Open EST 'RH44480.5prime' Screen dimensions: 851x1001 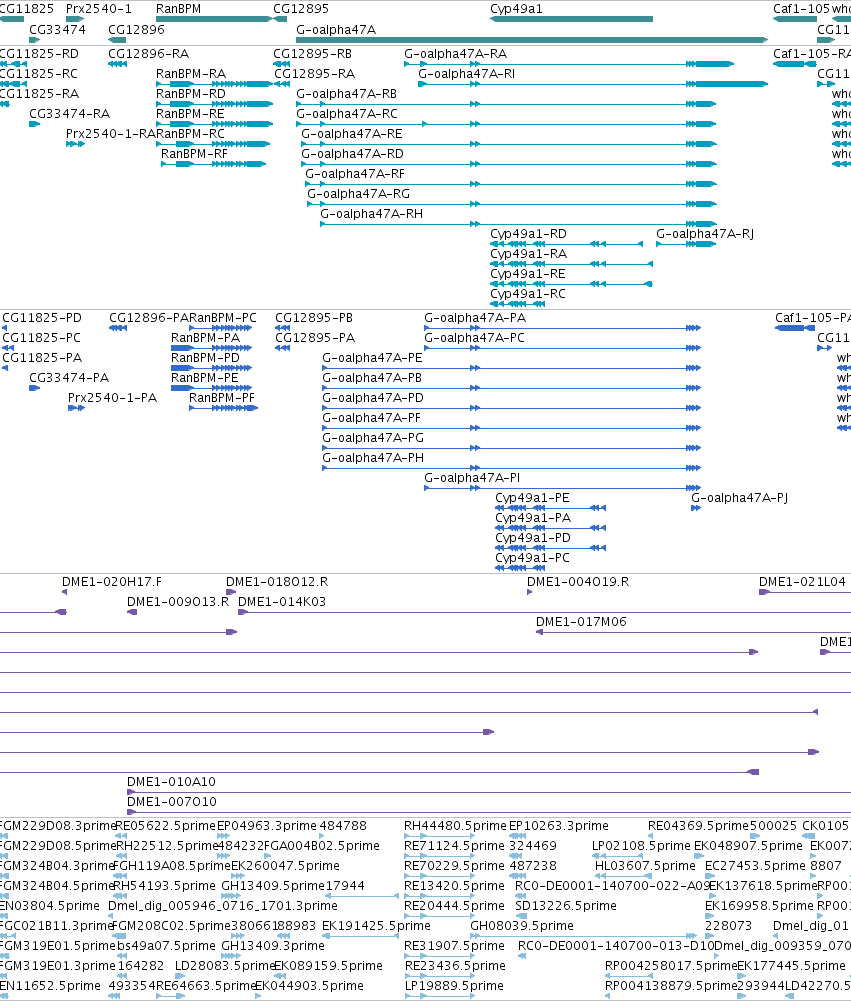455,826
